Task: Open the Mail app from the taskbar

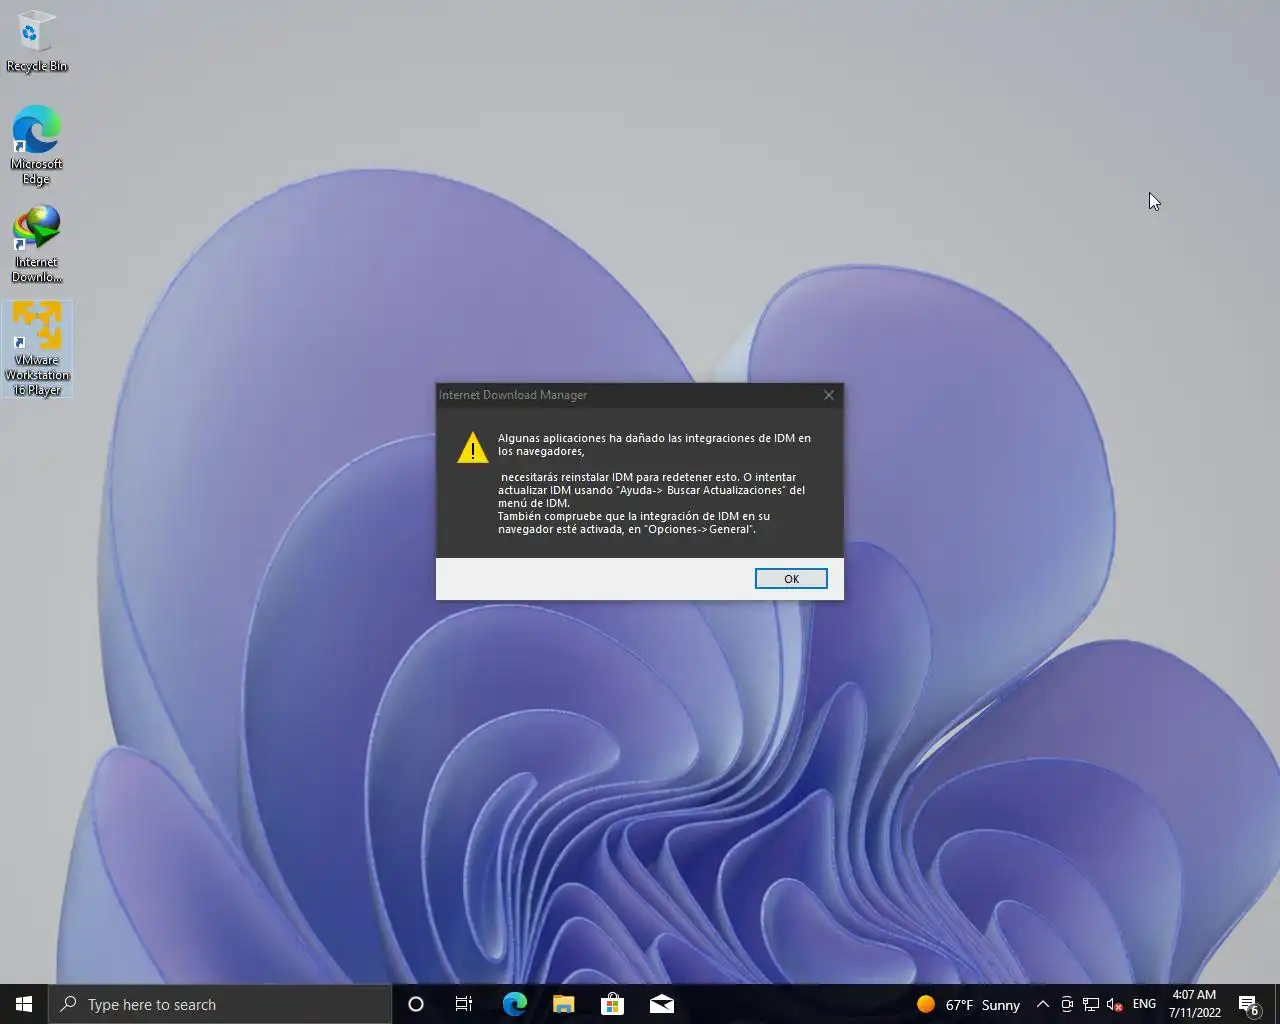Action: tap(661, 1004)
